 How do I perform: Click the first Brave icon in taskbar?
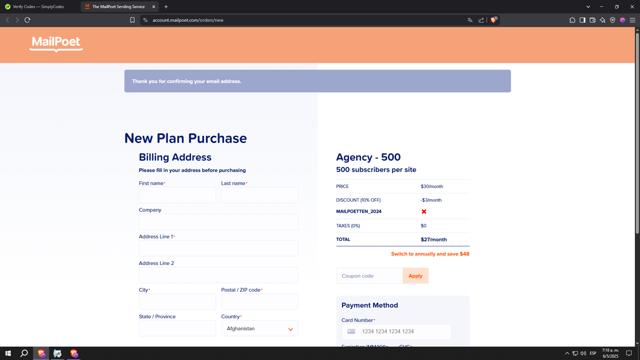(x=41, y=353)
